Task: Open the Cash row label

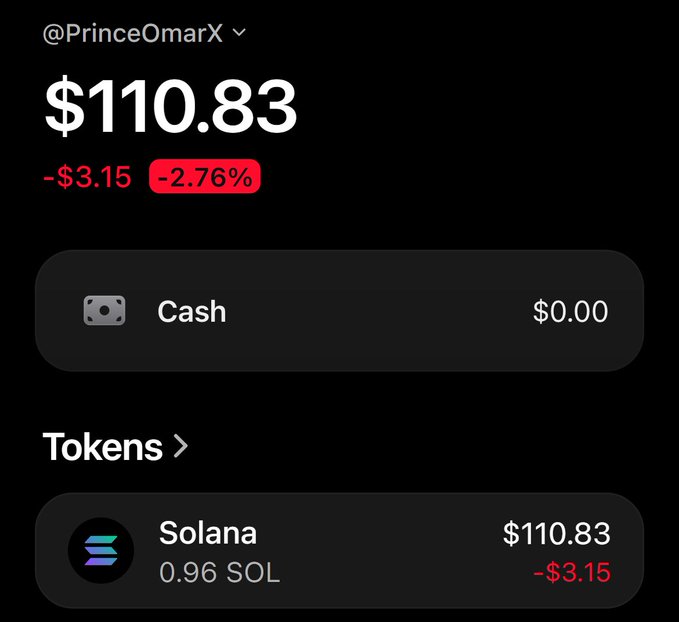Action: point(192,311)
